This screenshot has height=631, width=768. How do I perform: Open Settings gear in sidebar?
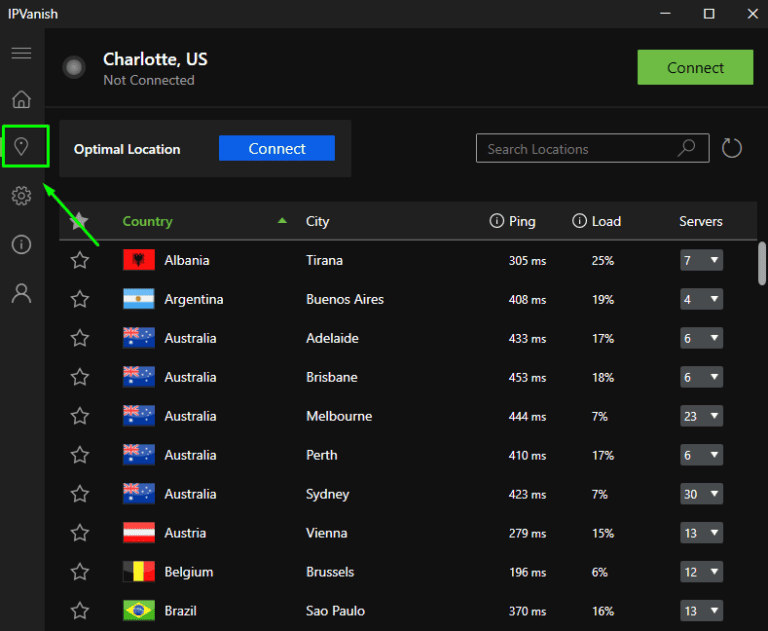(x=21, y=196)
